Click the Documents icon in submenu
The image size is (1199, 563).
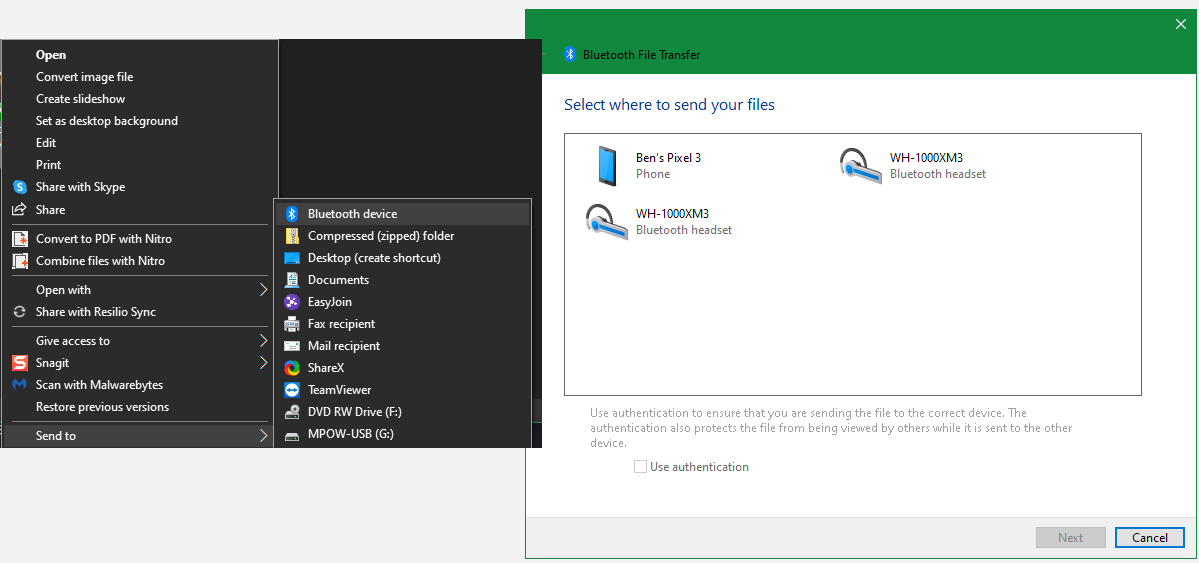pos(291,280)
